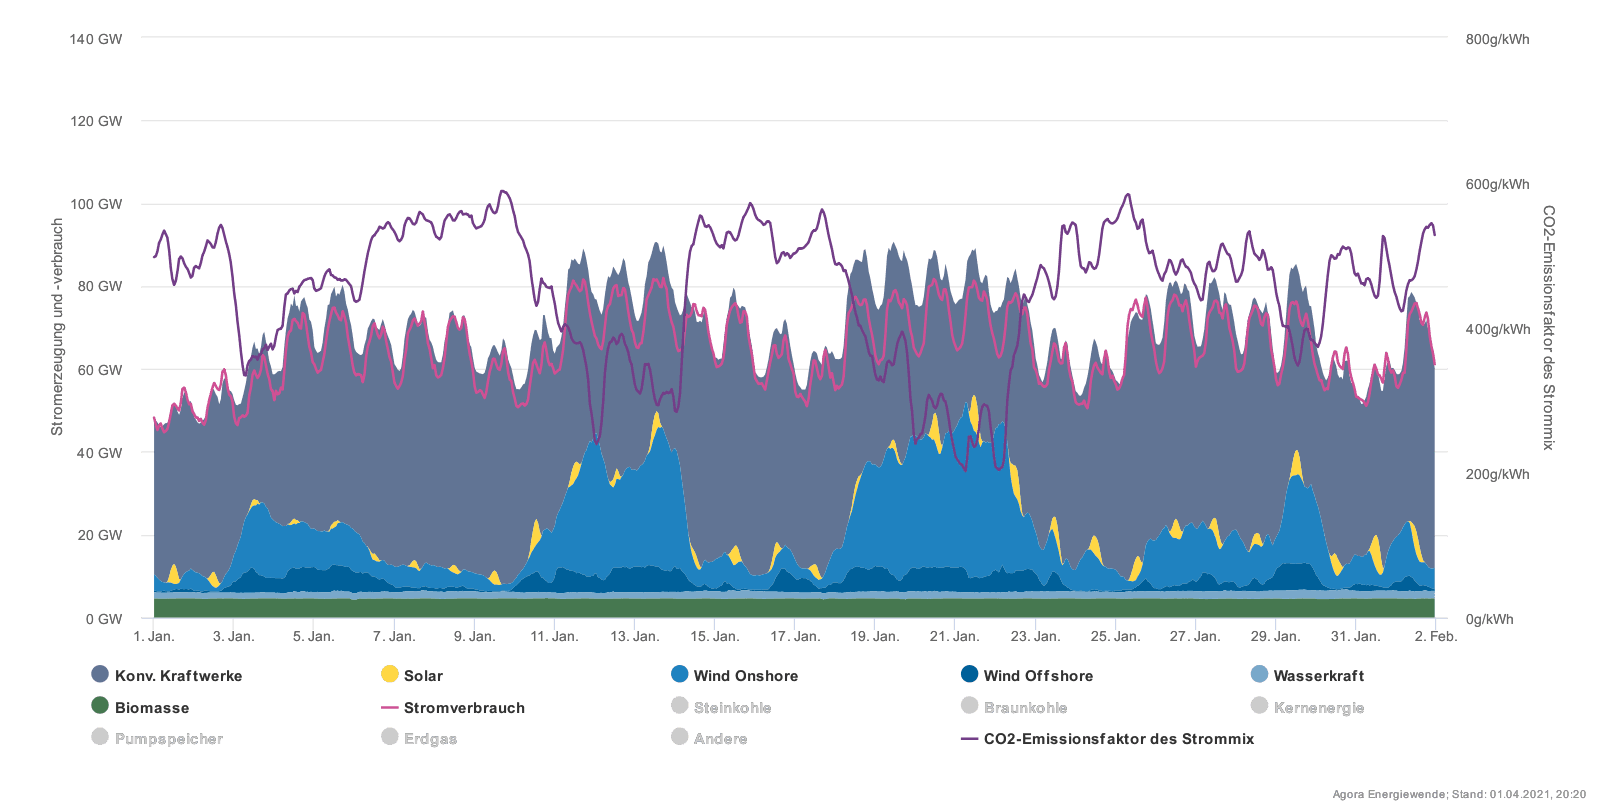The height and width of the screenshot is (804, 1600).
Task: Click the '600g/kWh' right axis value
Action: pos(1497,184)
